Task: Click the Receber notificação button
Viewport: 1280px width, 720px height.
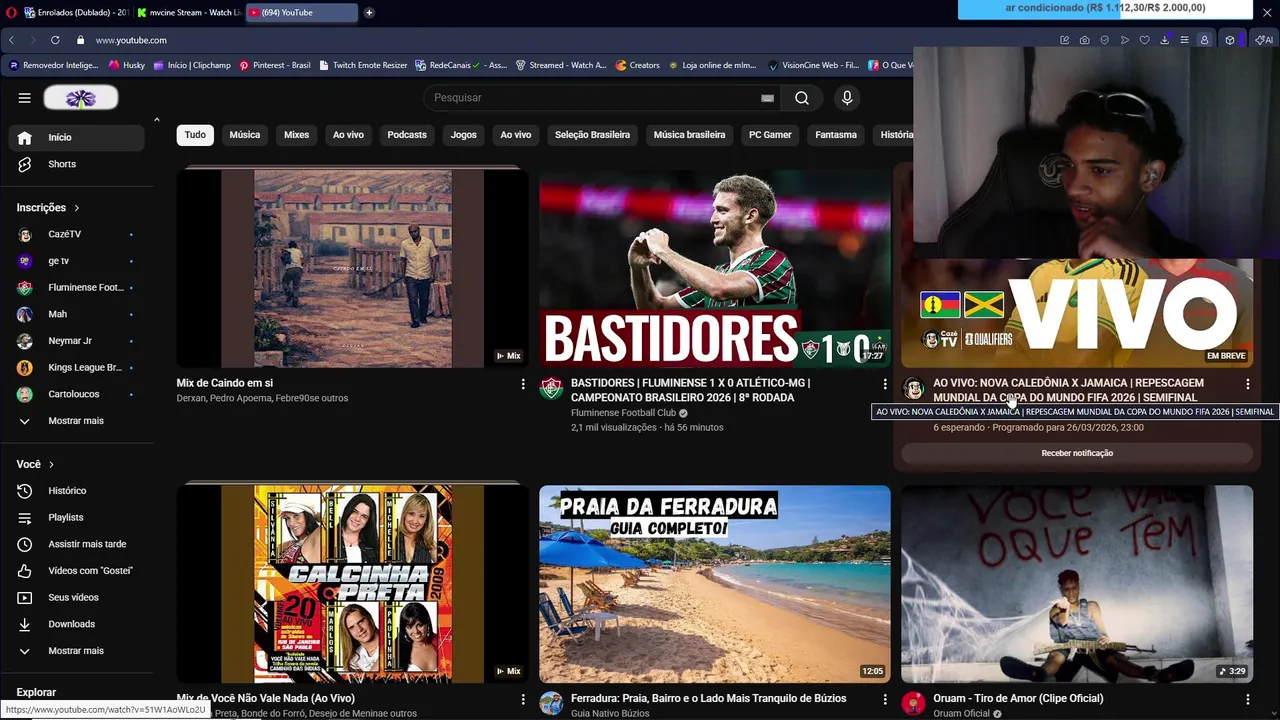Action: pos(1077,453)
